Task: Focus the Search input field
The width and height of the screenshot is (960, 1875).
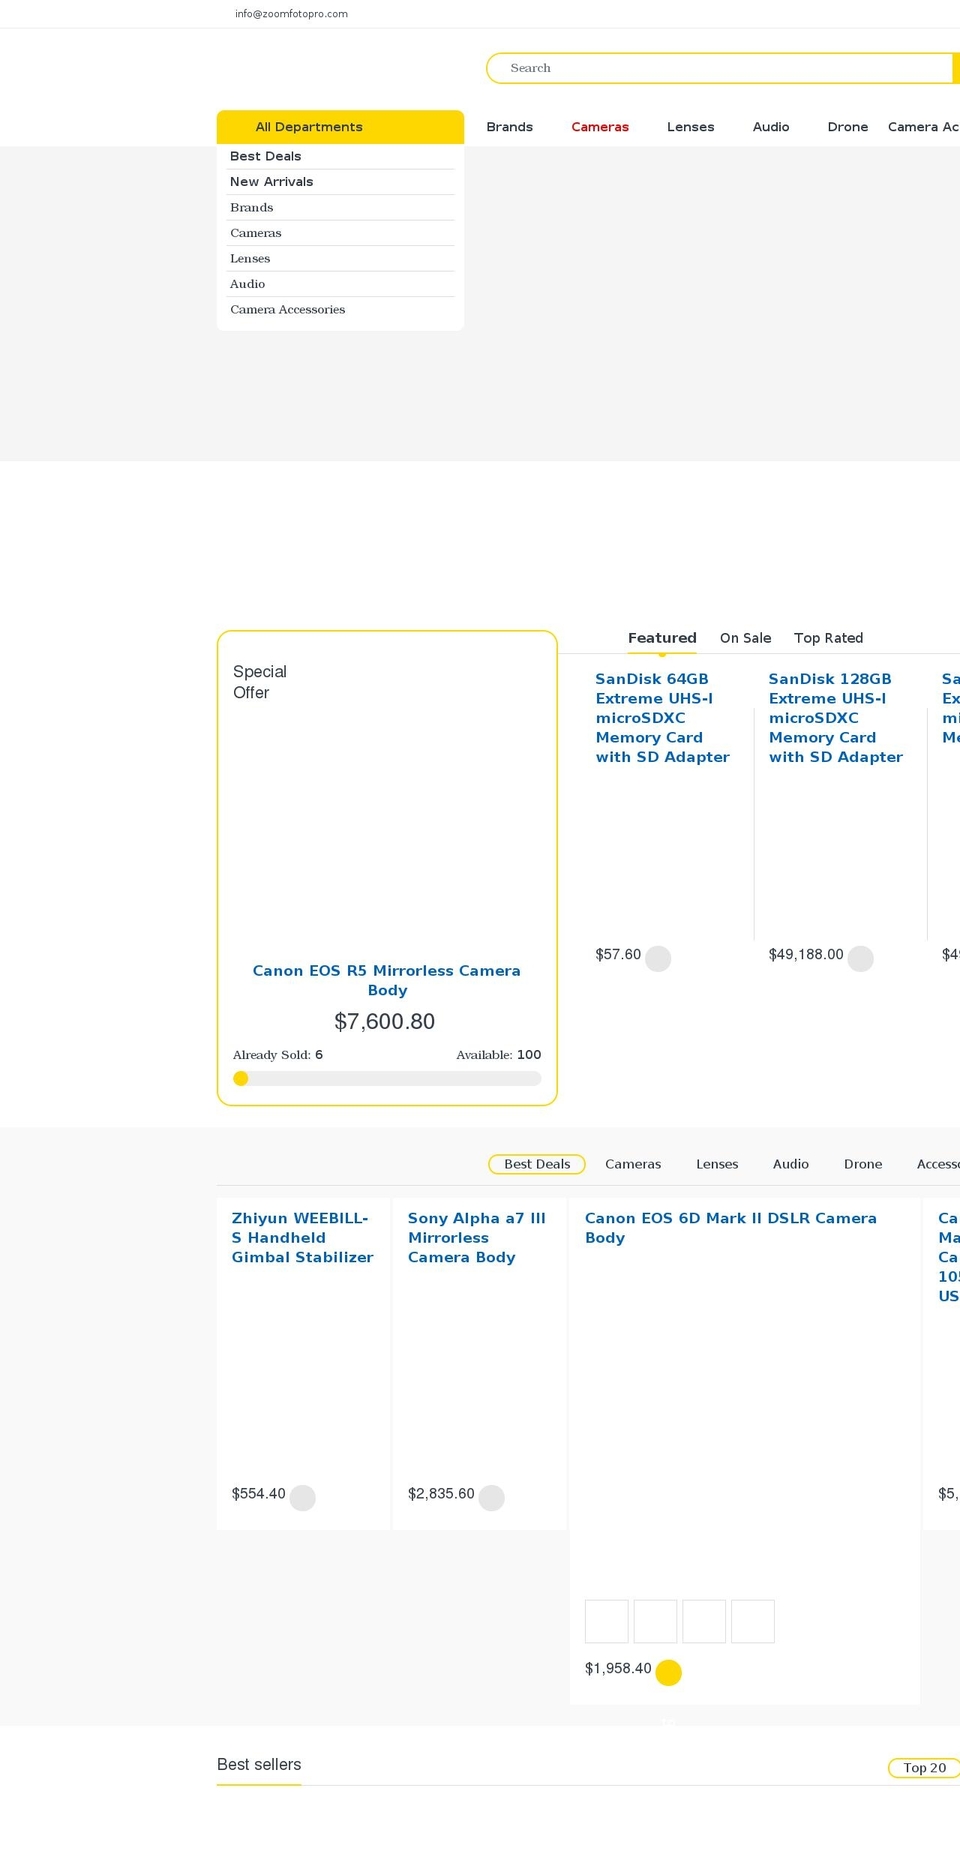Action: click(x=720, y=68)
